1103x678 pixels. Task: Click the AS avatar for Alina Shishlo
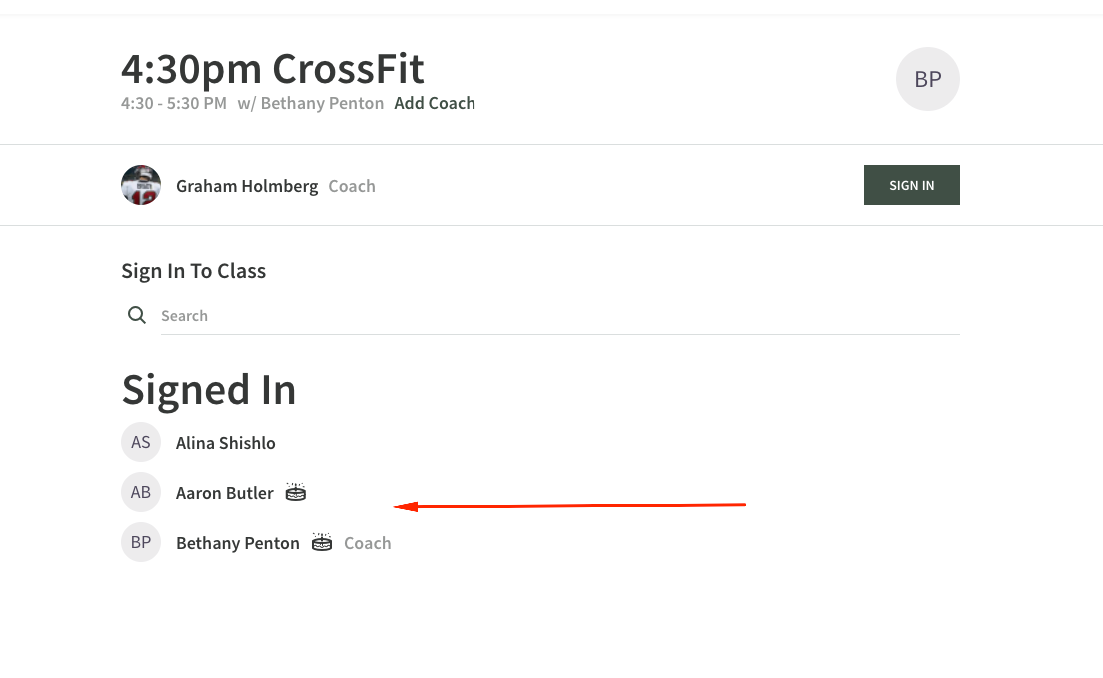tap(141, 442)
